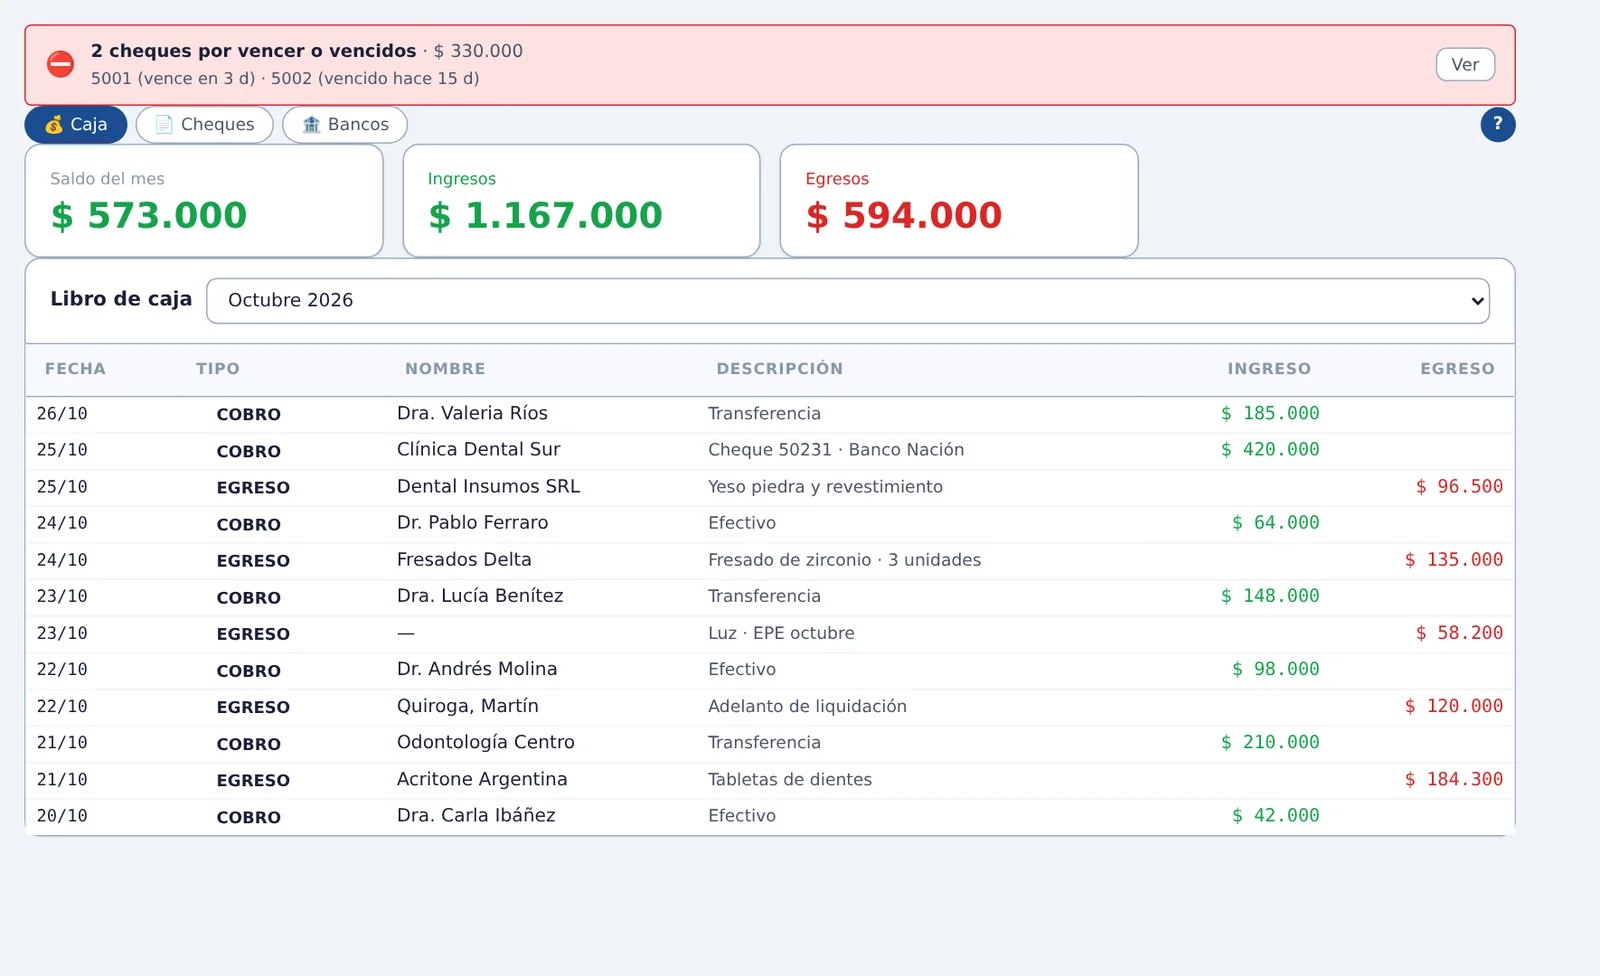The image size is (1600, 976).
Task: Click the NOMBRE column header
Action: click(x=445, y=369)
